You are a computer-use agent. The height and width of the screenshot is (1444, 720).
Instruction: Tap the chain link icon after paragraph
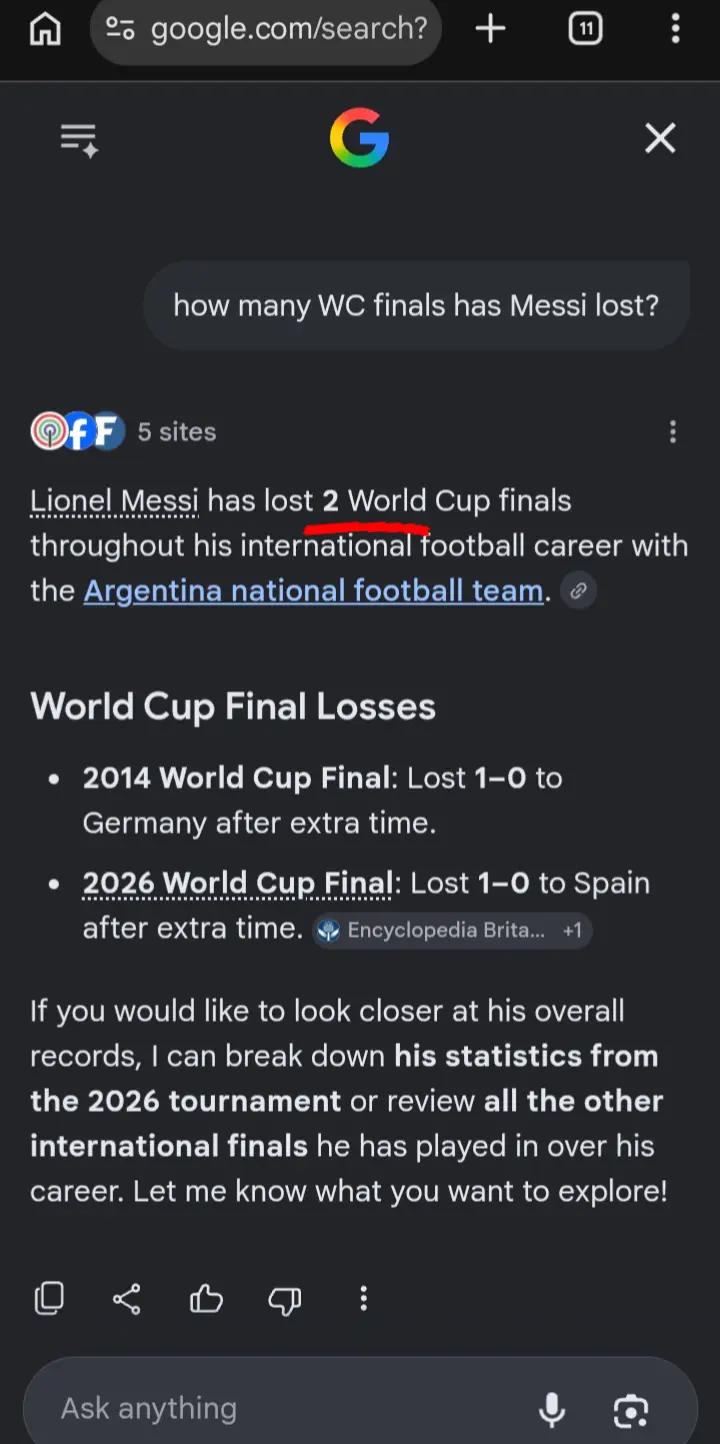pyautogui.click(x=578, y=591)
